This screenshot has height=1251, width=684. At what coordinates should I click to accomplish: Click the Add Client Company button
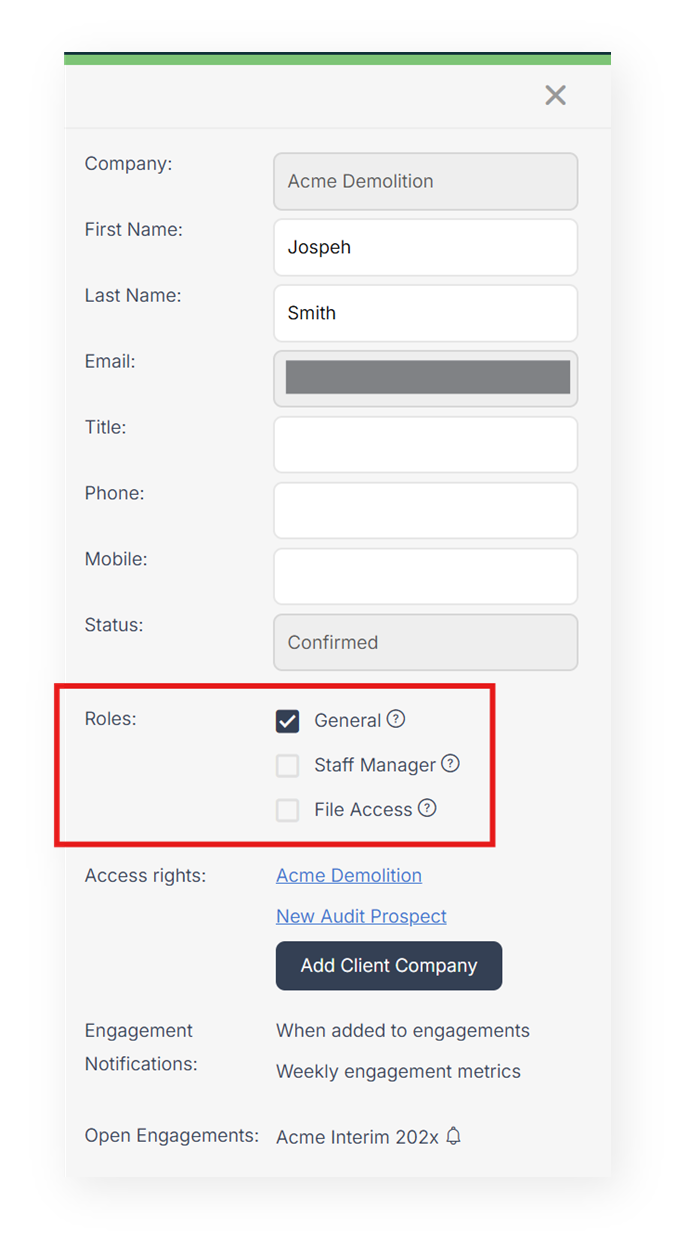coord(388,965)
